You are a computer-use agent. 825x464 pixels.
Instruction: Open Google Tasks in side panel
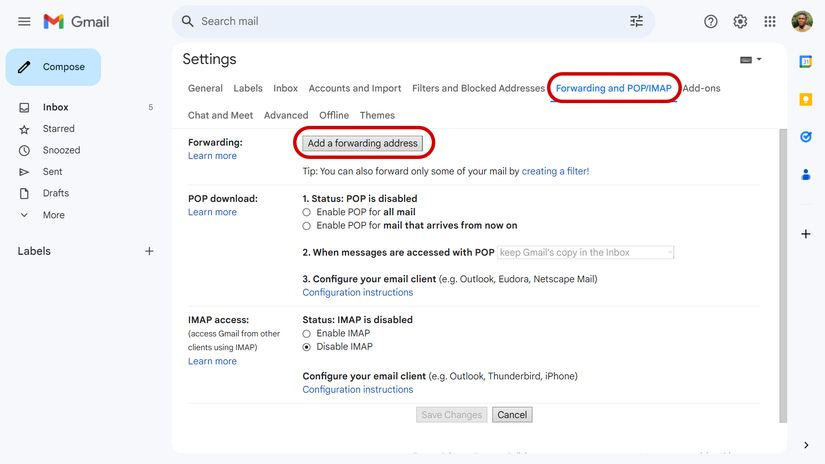coord(806,137)
